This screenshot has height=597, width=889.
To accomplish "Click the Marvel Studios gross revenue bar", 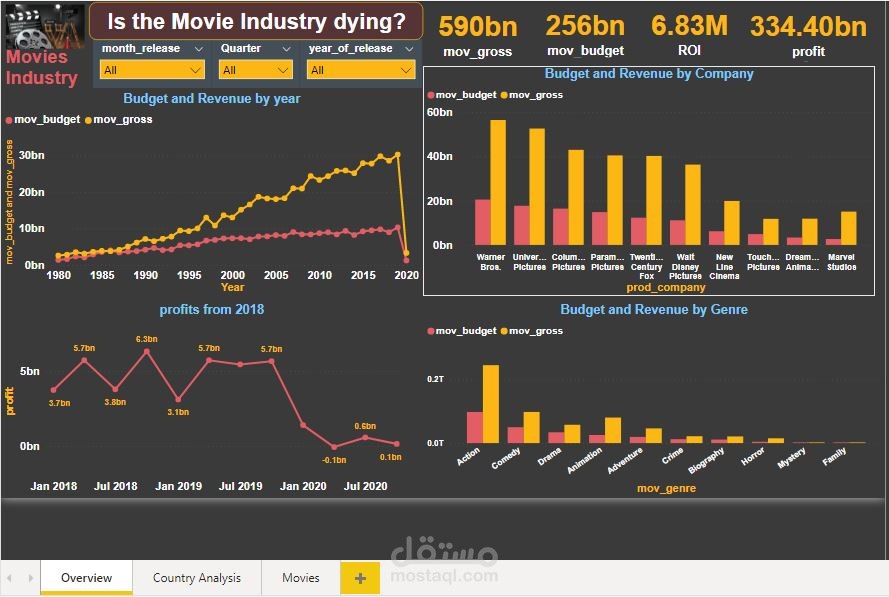I will coord(849,228).
